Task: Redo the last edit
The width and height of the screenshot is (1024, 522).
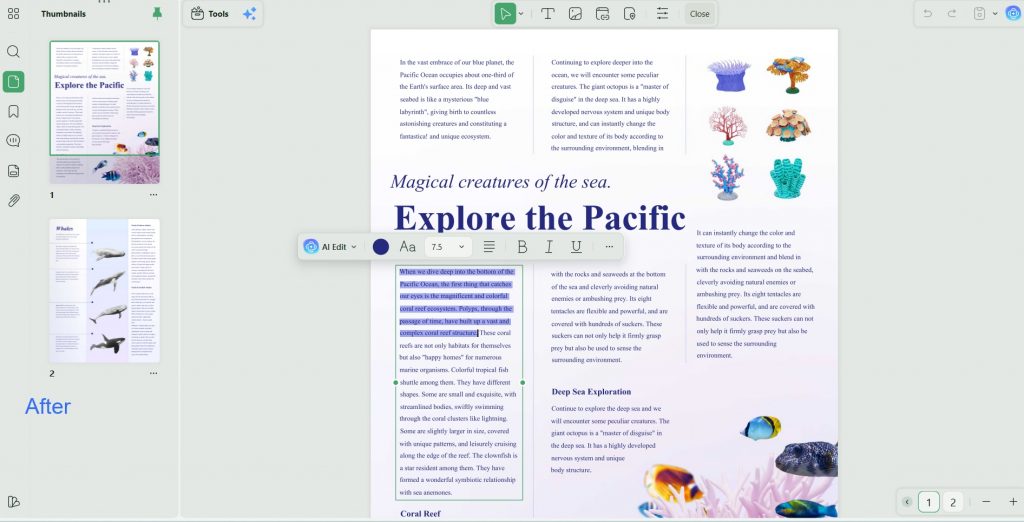Action: click(952, 14)
